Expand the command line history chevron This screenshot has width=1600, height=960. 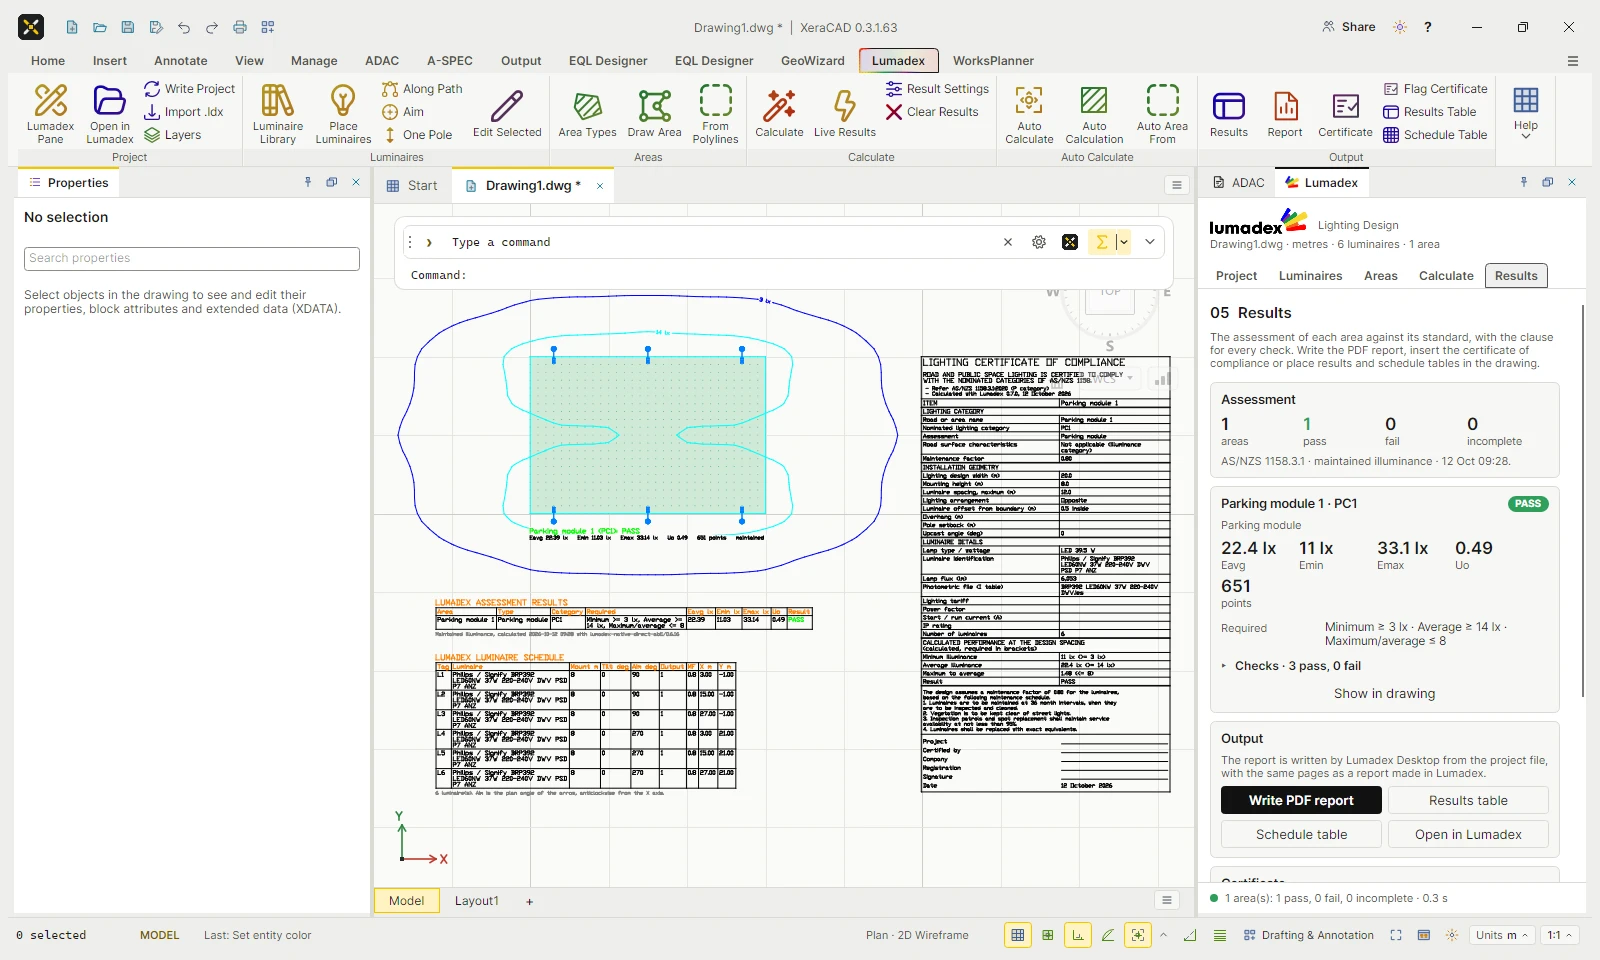[1150, 242]
